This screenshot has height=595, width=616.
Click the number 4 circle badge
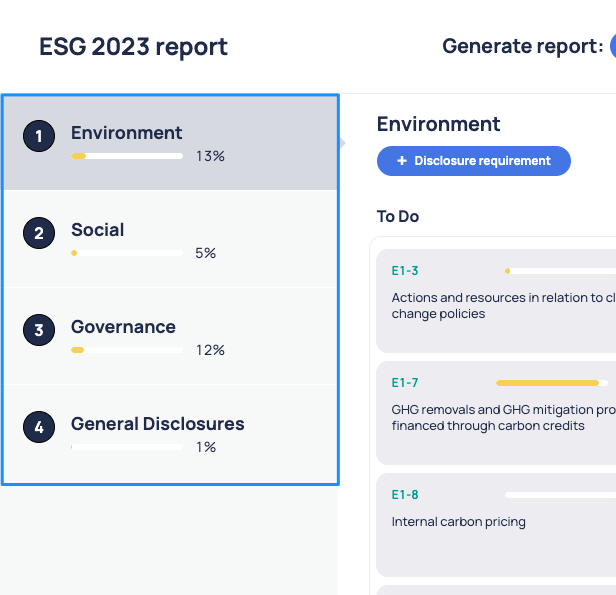click(39, 427)
